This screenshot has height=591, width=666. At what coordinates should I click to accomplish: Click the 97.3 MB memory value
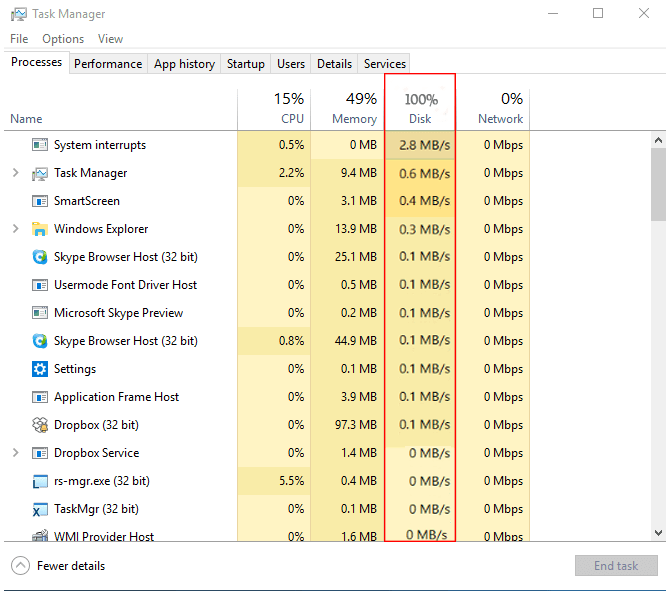356,425
